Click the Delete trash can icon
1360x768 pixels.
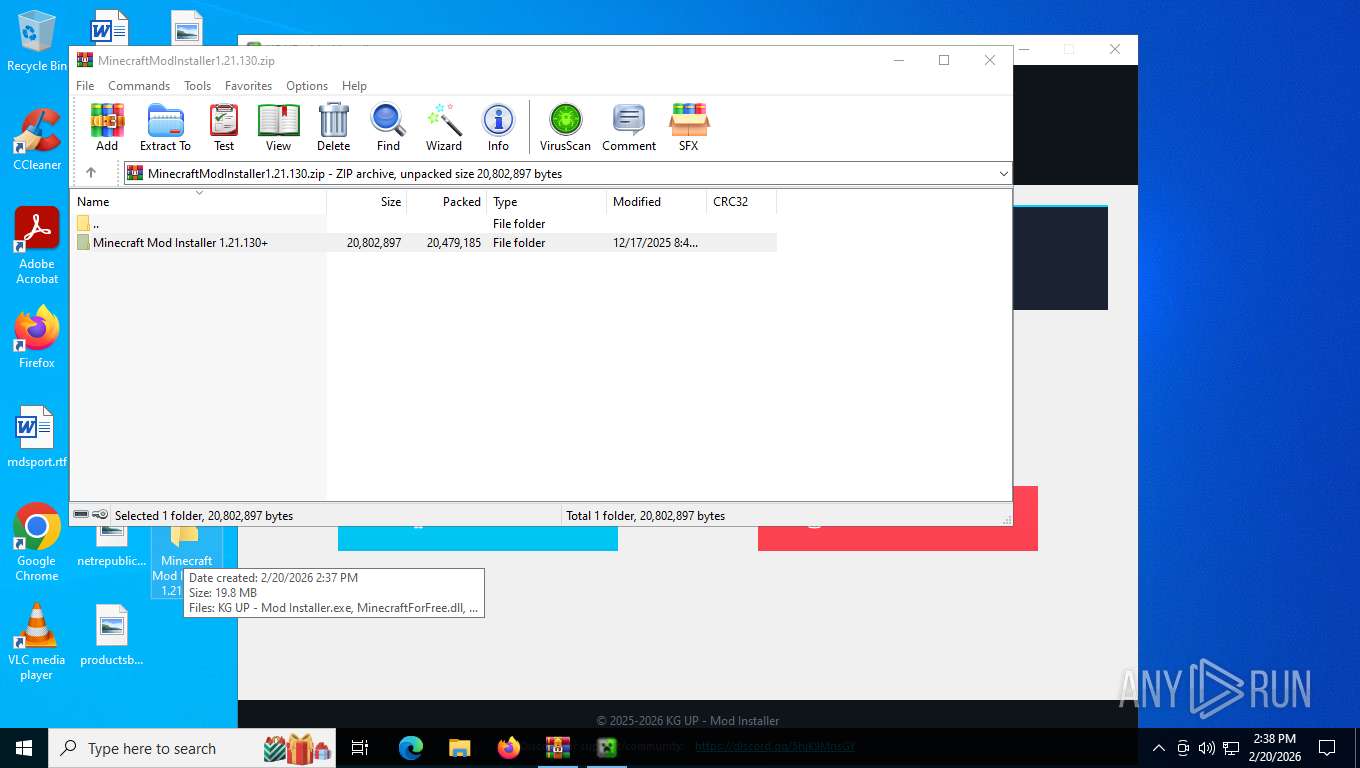click(334, 127)
